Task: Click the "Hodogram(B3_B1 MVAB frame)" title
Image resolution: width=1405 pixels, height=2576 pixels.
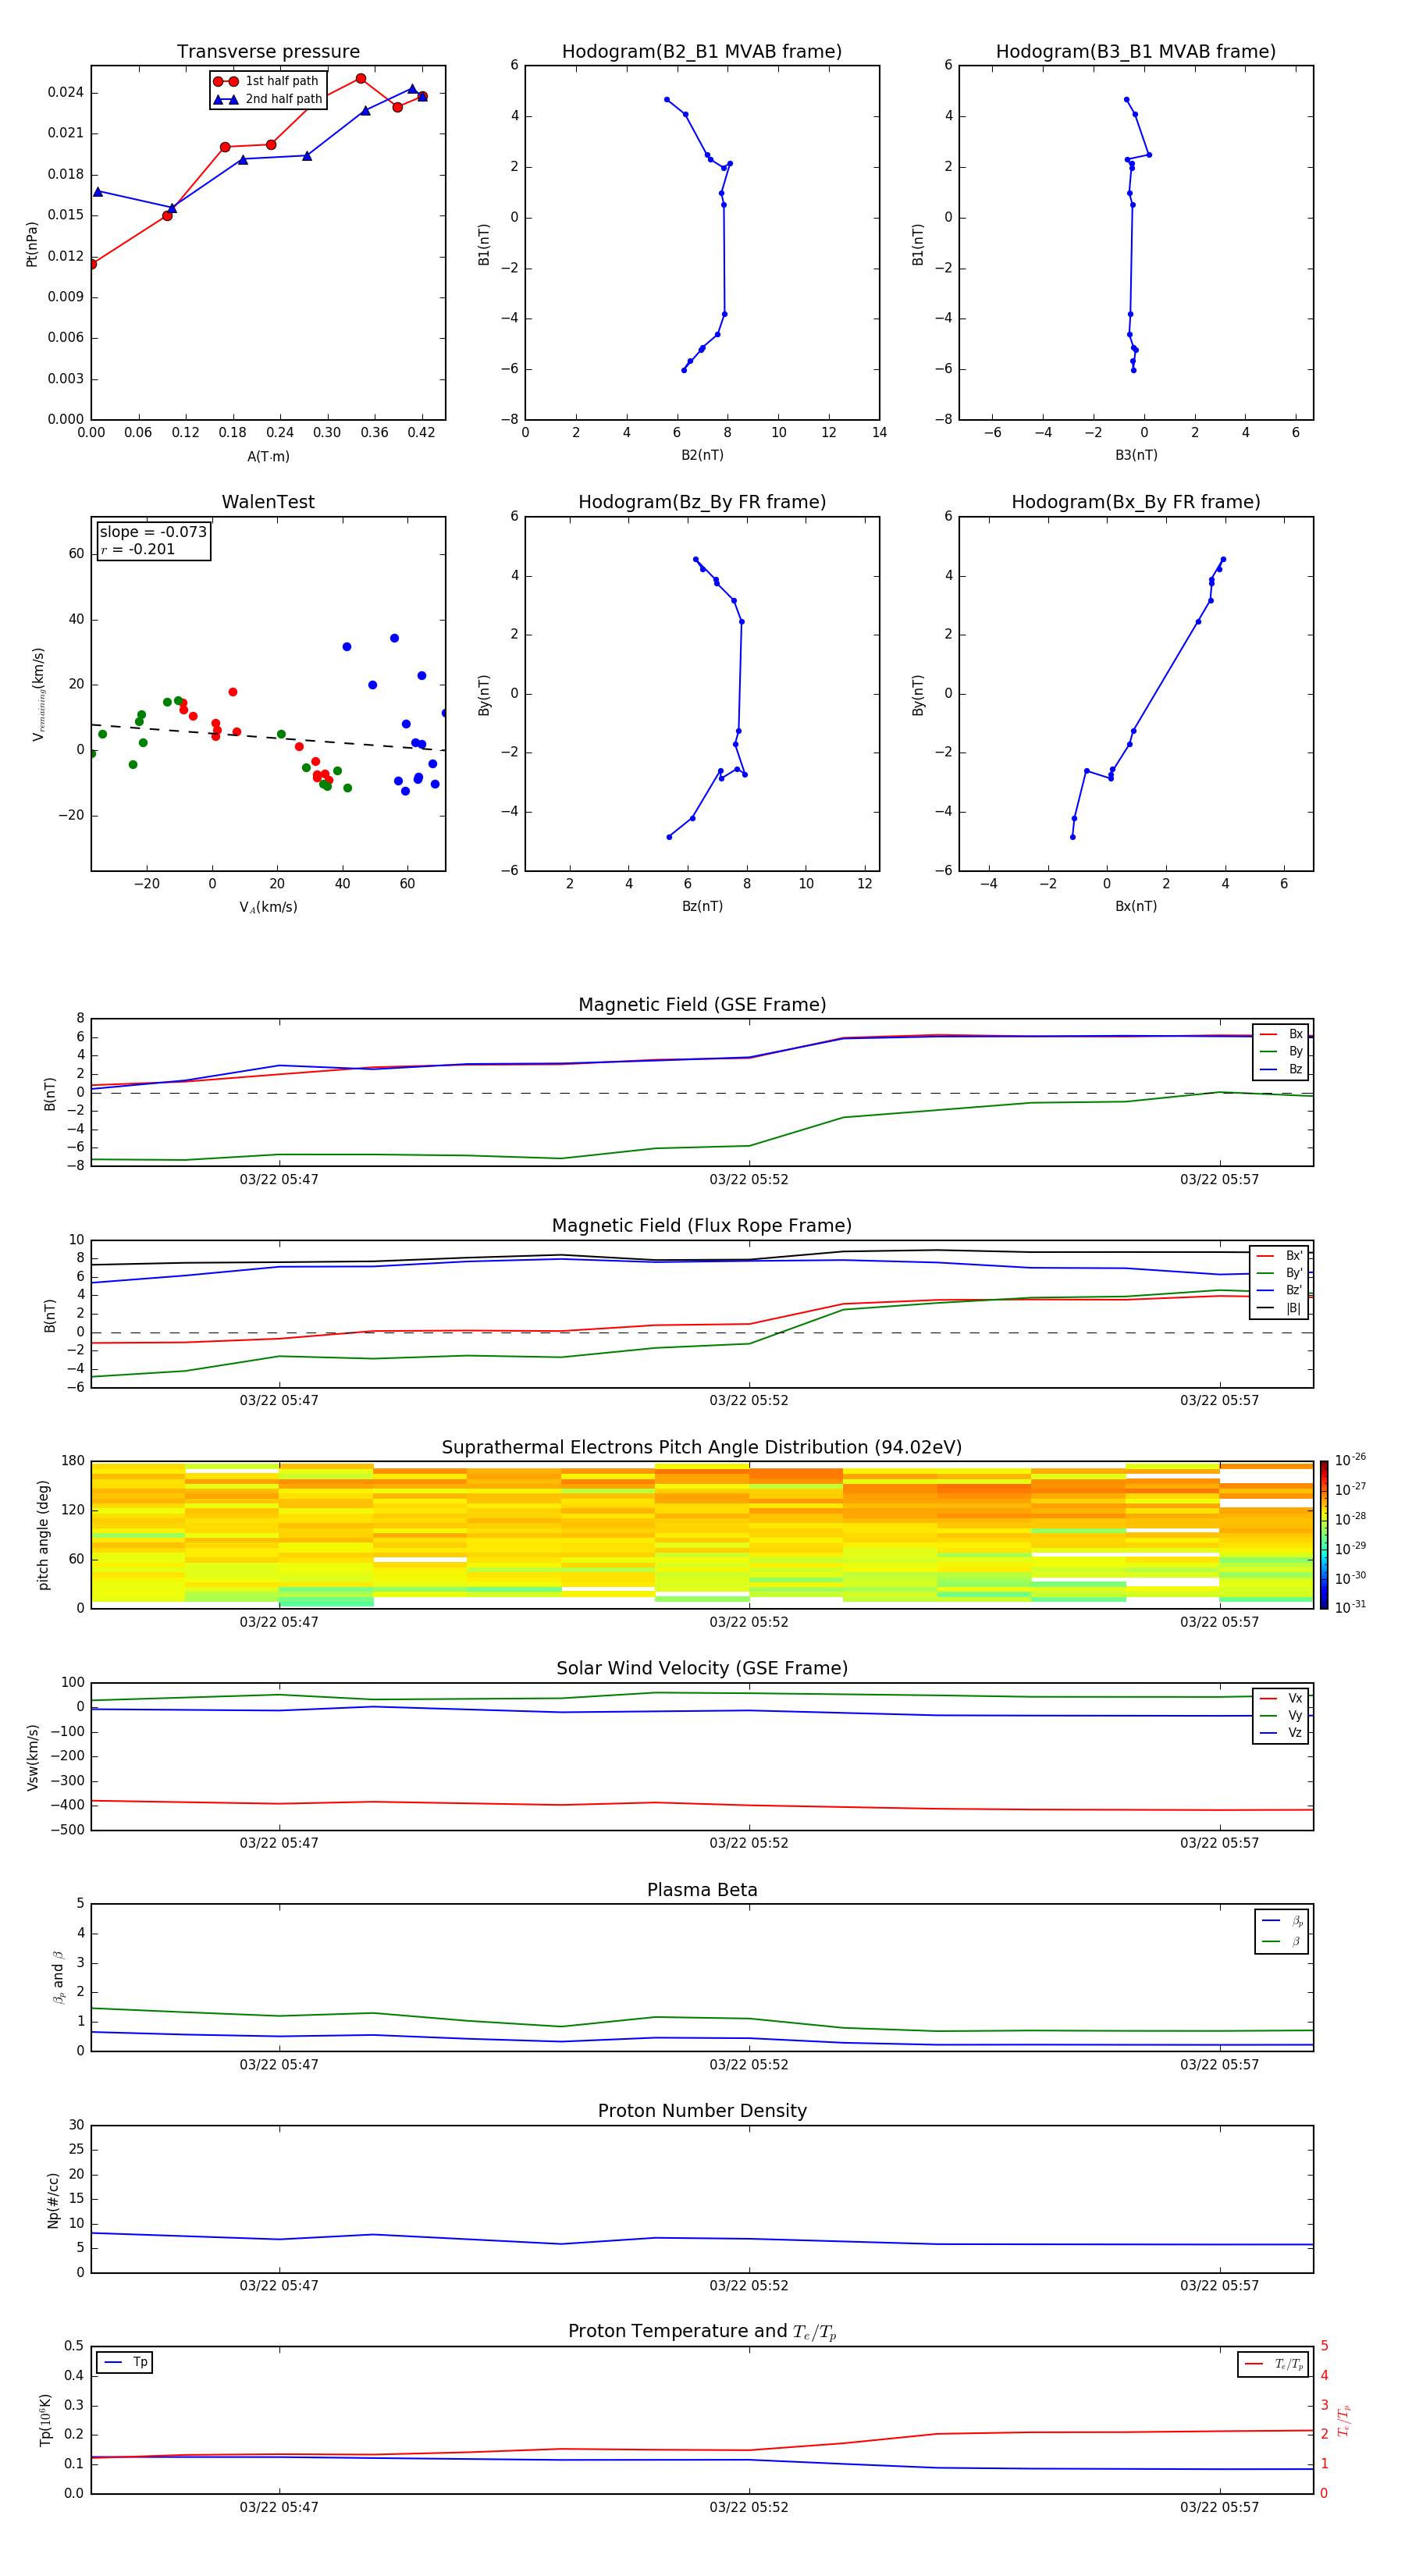Action: pyautogui.click(x=1136, y=52)
